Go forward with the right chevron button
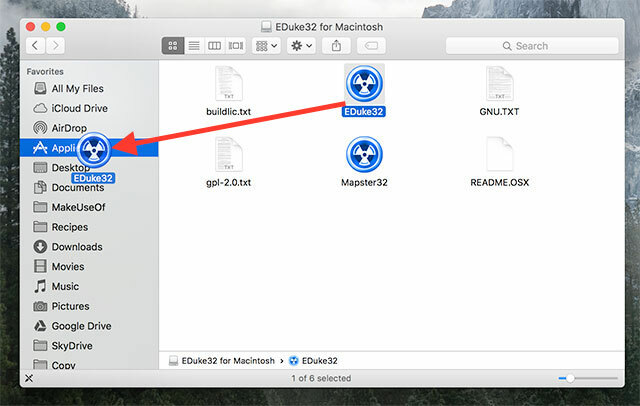The image size is (640, 406). (x=55, y=46)
